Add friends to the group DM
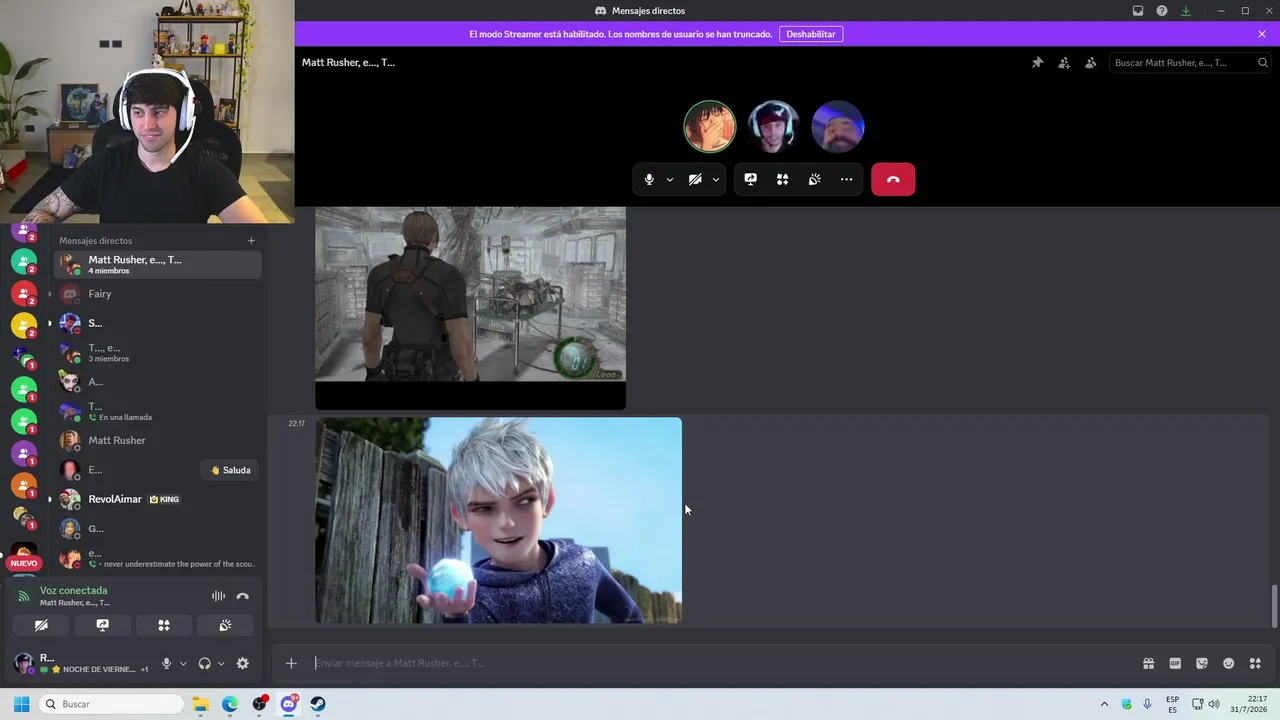1280x720 pixels. [x=1064, y=63]
